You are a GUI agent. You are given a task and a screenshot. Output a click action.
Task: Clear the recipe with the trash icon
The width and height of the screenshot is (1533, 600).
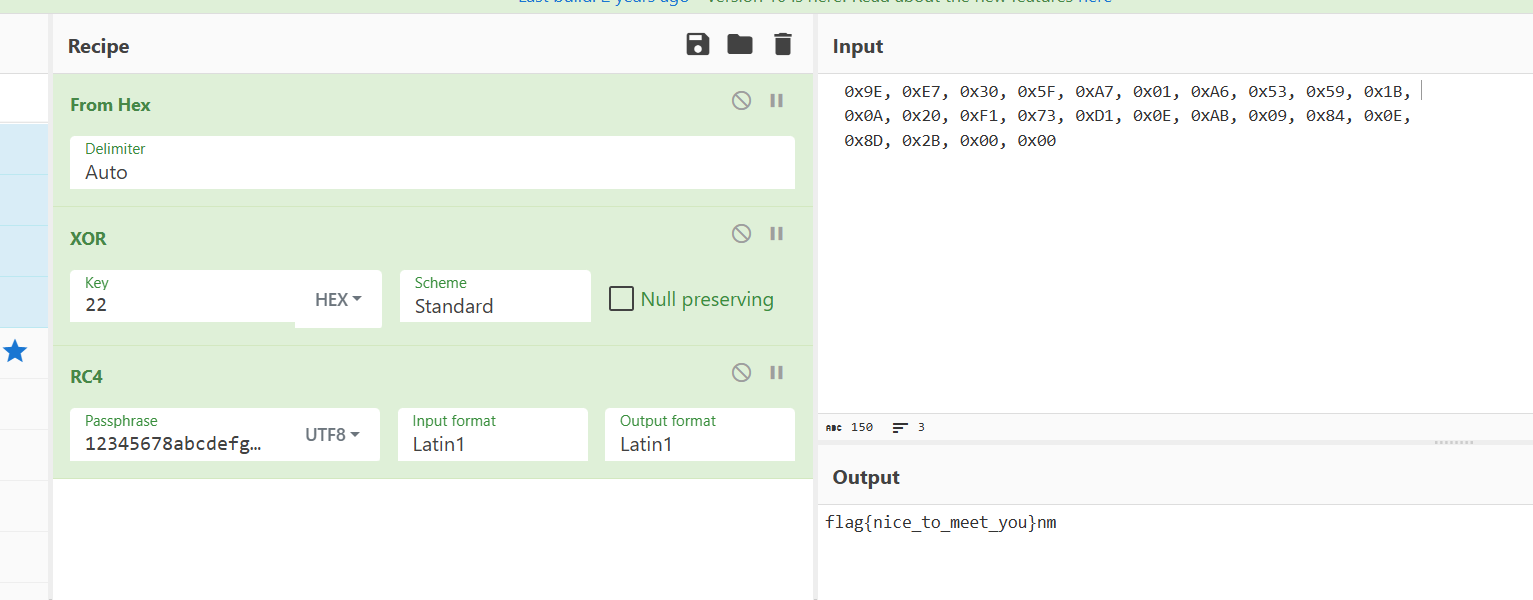click(783, 44)
